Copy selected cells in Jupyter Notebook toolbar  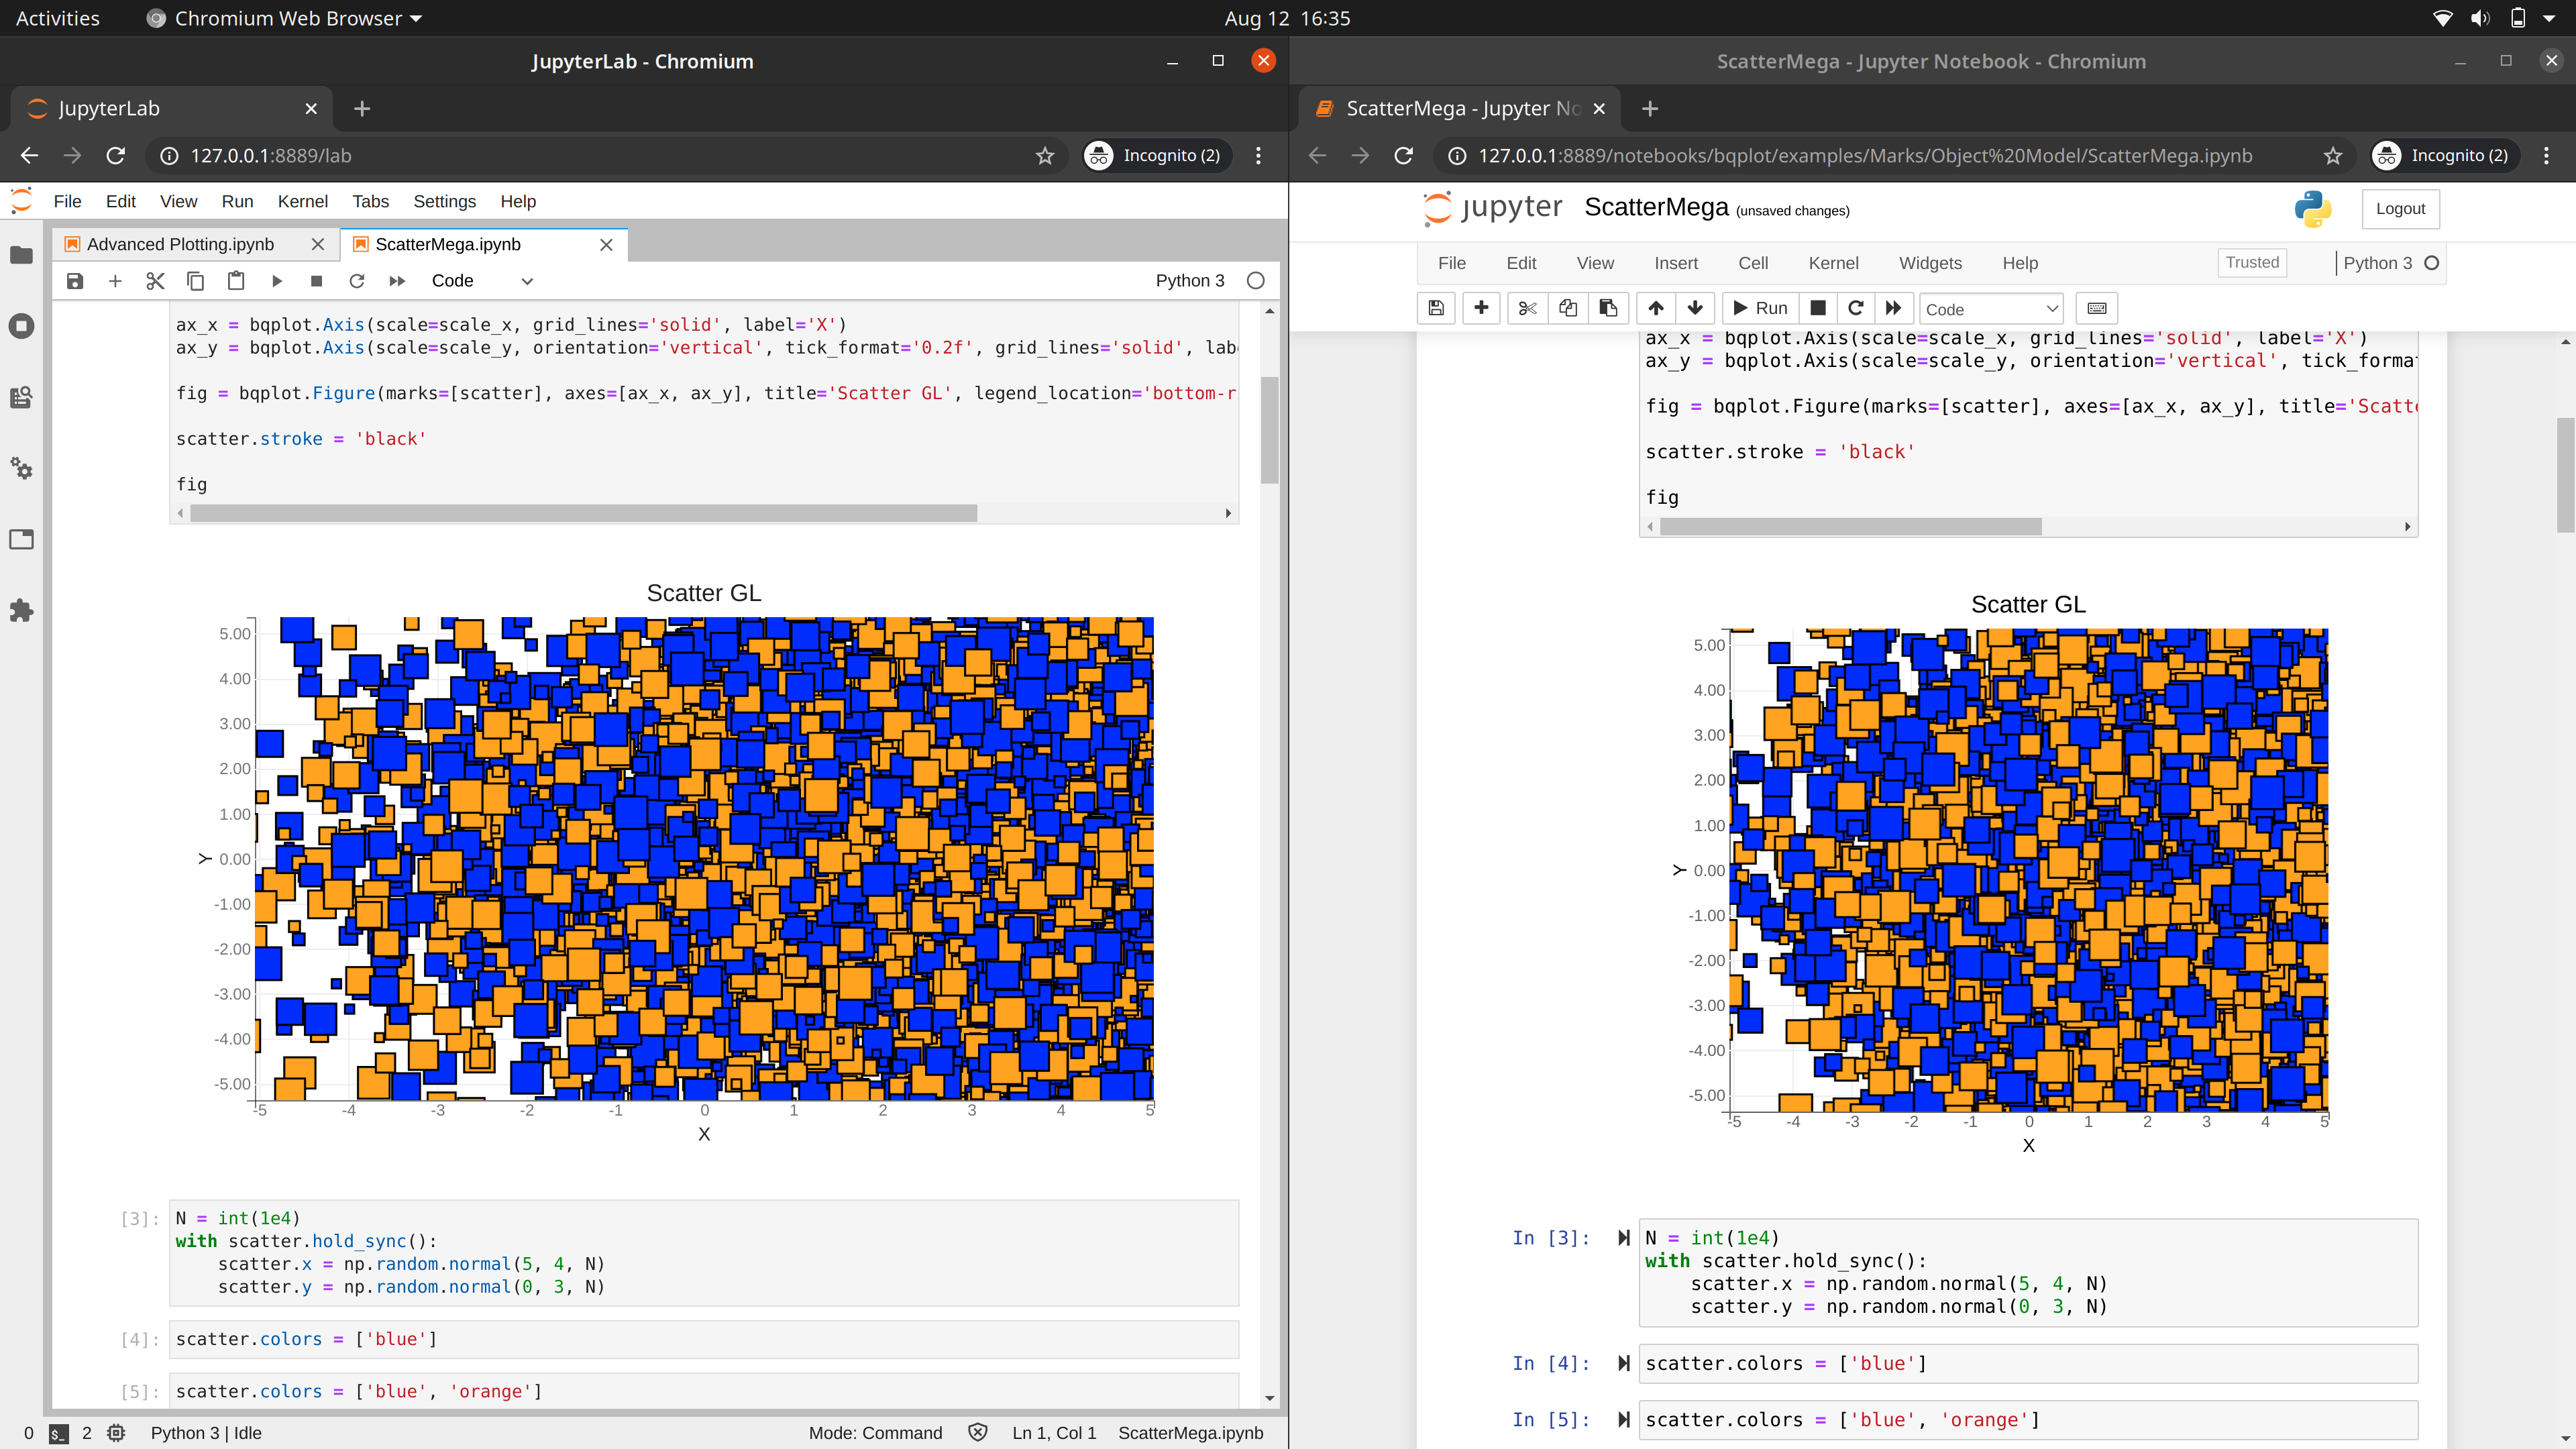pos(1568,308)
